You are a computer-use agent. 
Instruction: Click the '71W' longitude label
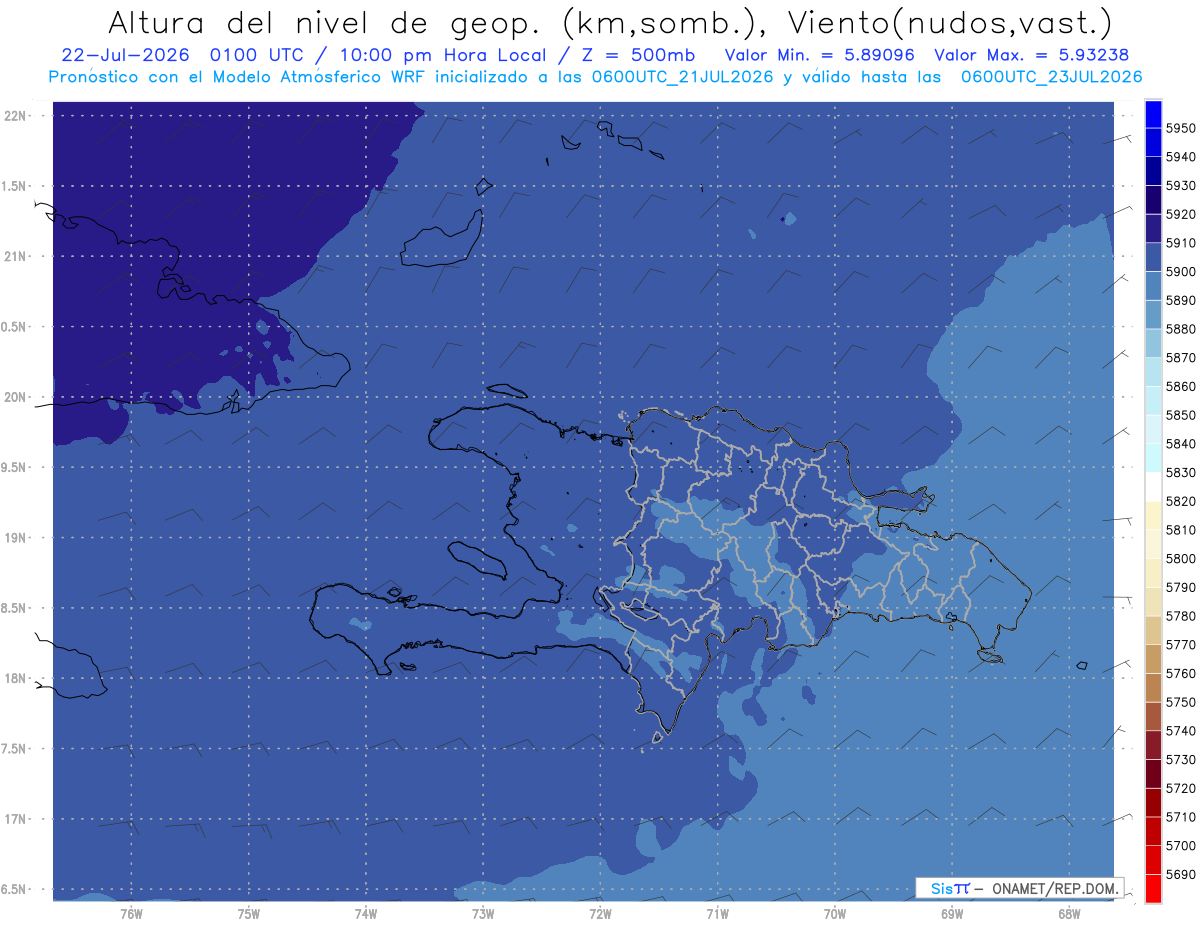tap(717, 913)
